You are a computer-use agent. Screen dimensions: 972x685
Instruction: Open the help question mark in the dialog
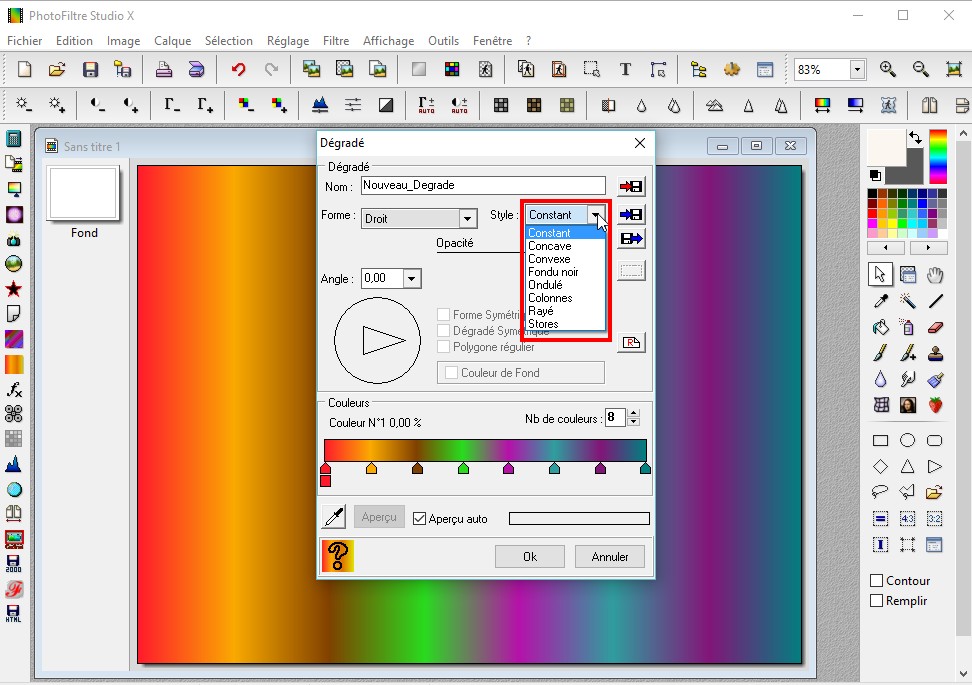[338, 555]
